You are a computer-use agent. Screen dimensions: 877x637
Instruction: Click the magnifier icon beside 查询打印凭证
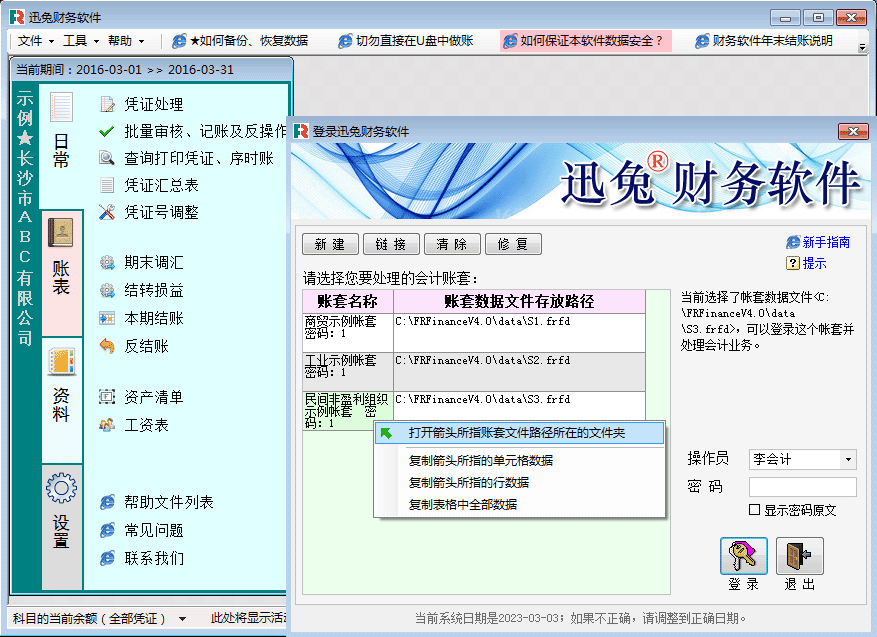click(106, 158)
